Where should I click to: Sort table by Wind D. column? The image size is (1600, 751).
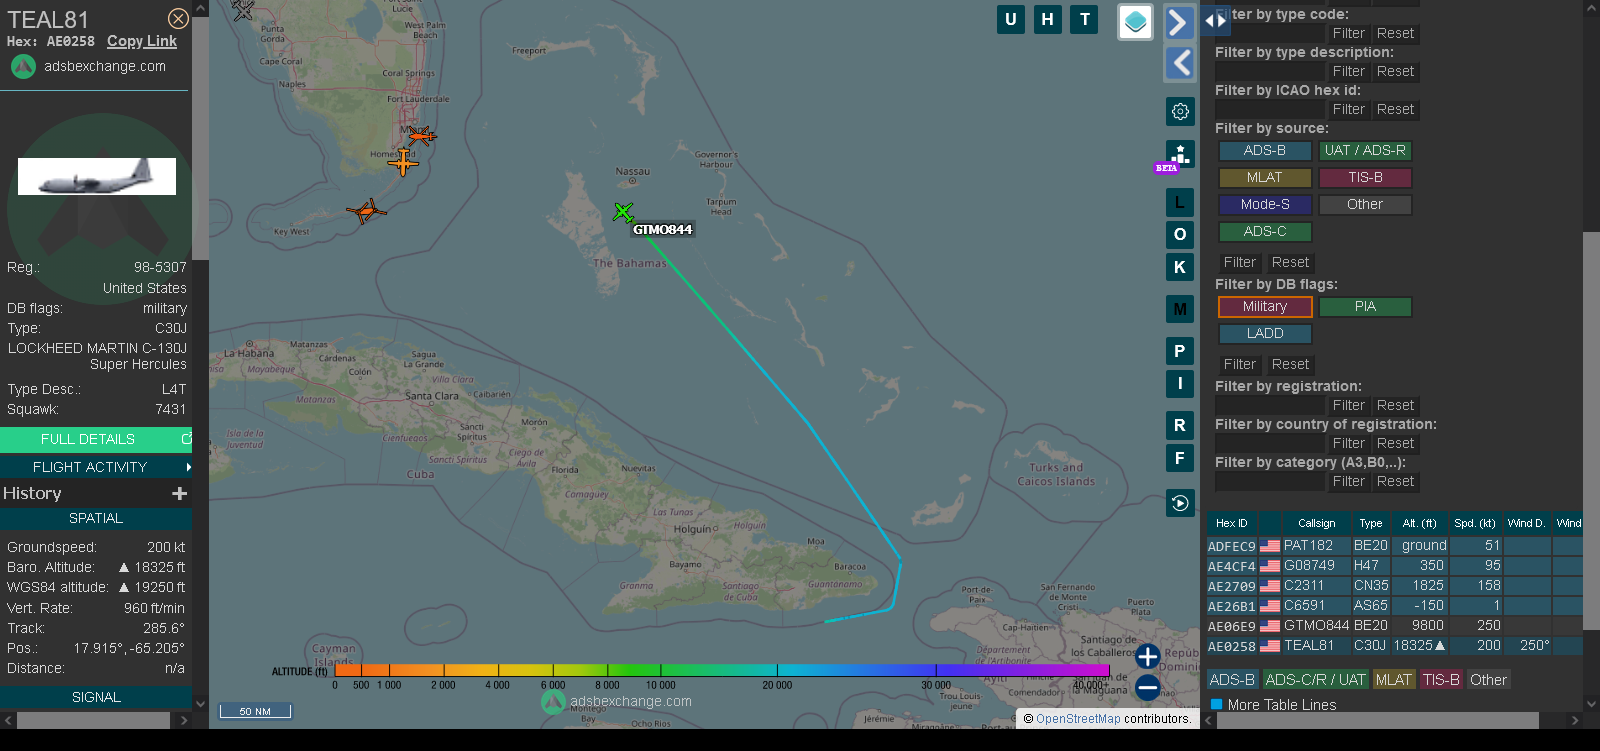point(1526,523)
